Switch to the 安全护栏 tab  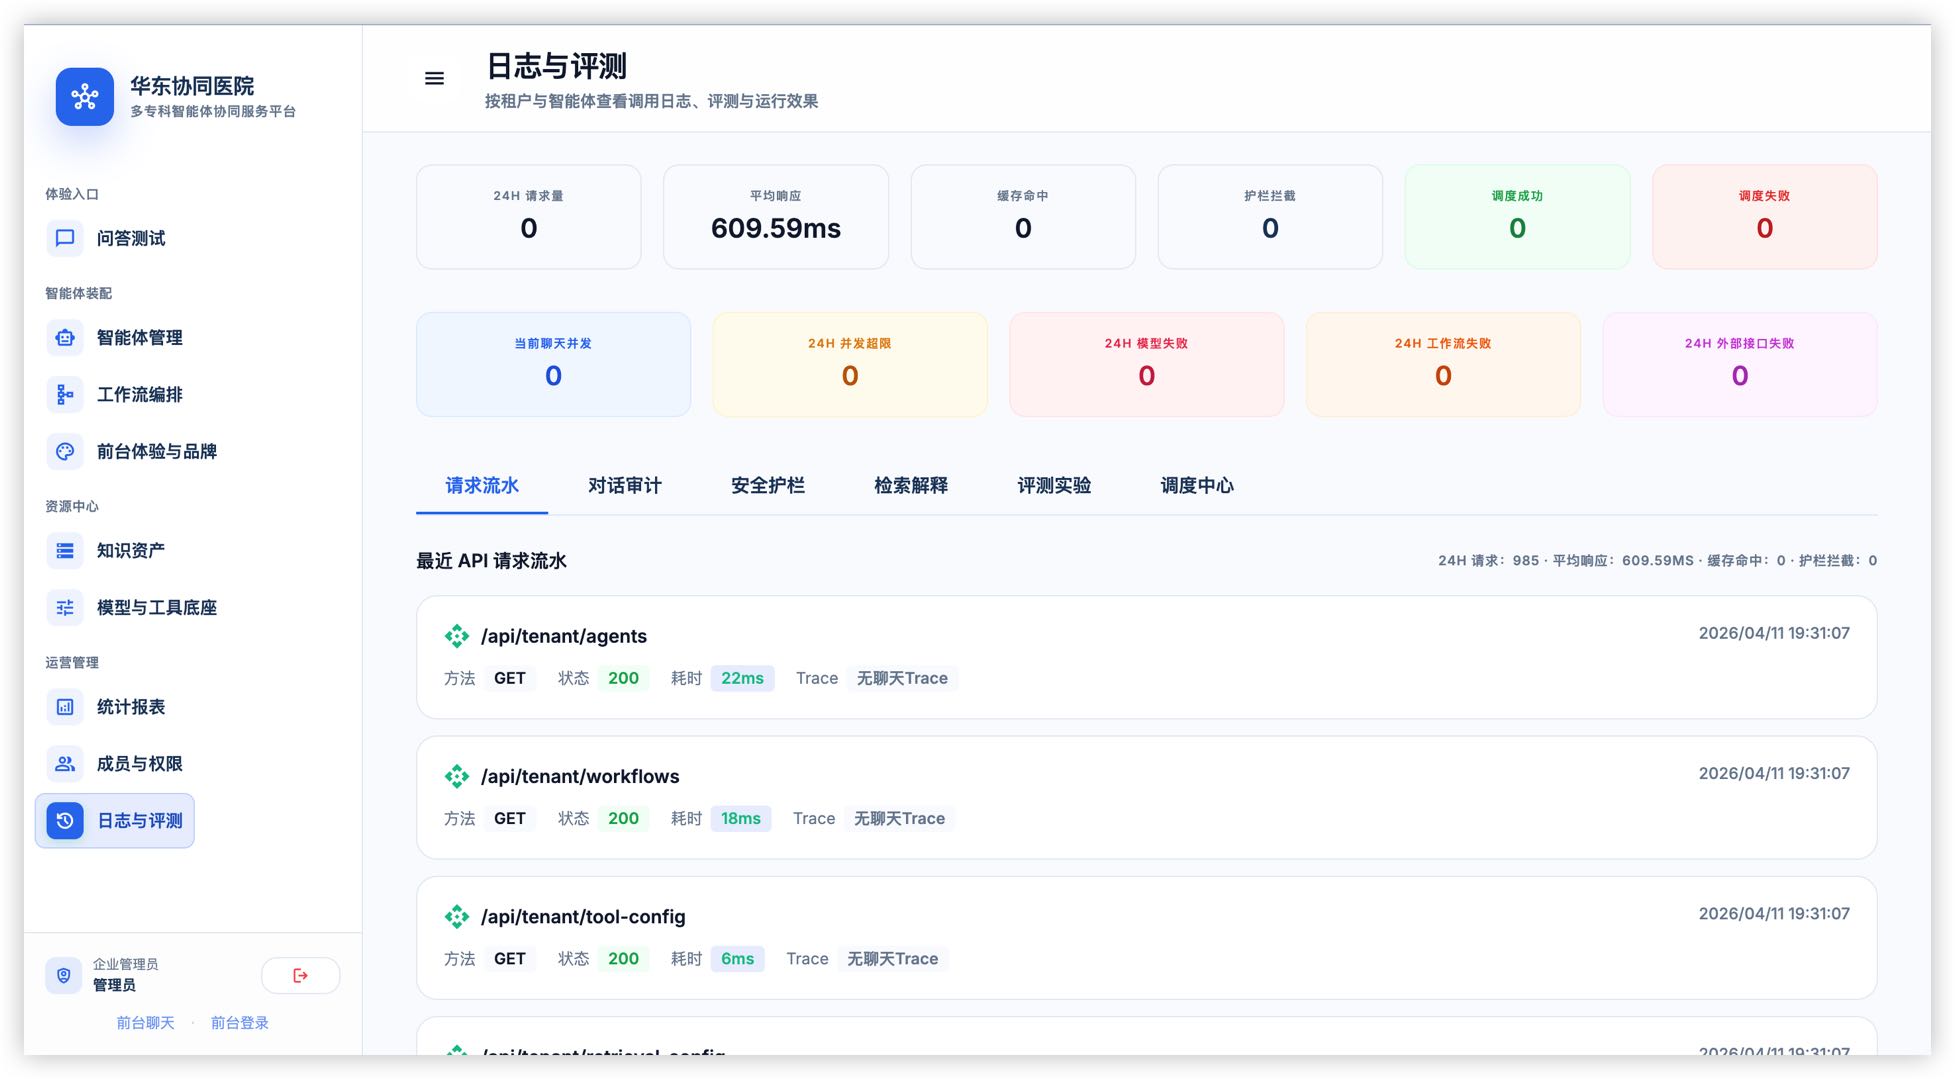(768, 486)
